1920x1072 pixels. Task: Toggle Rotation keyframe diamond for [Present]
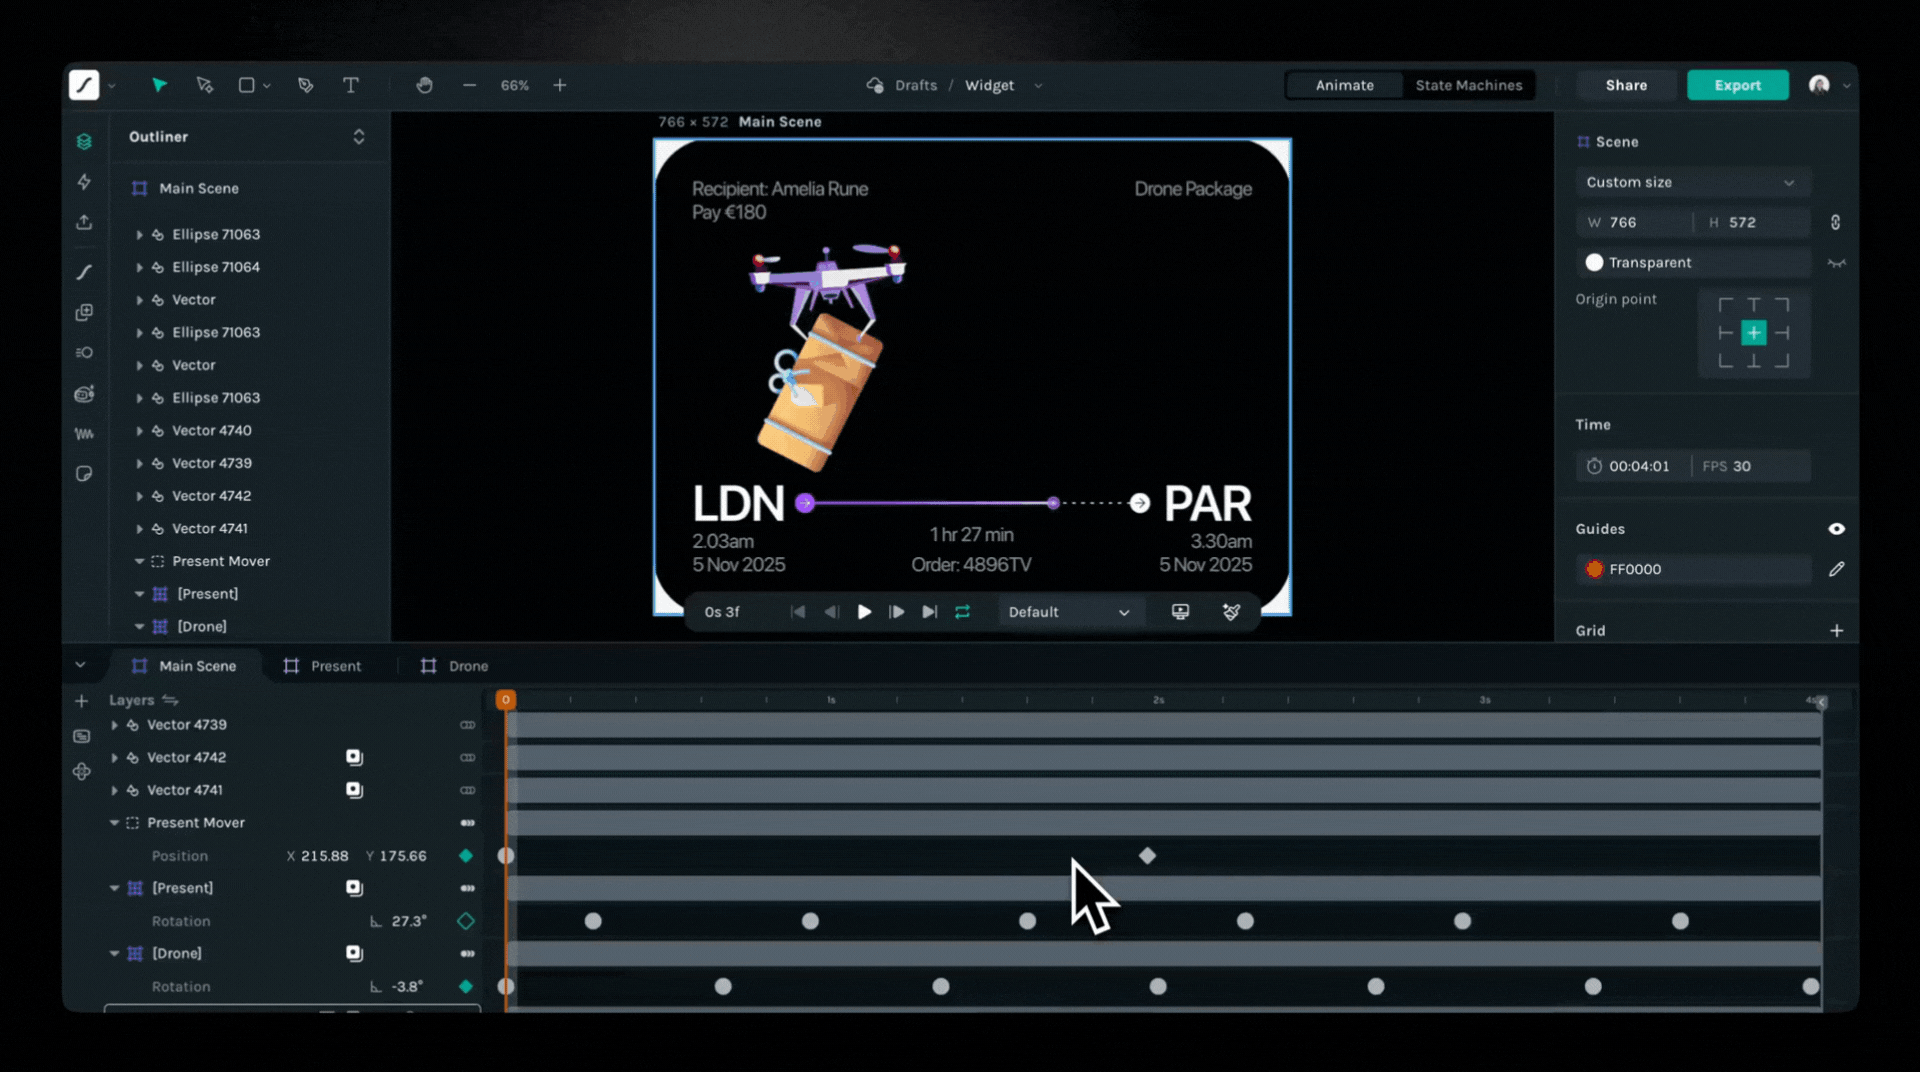(466, 921)
